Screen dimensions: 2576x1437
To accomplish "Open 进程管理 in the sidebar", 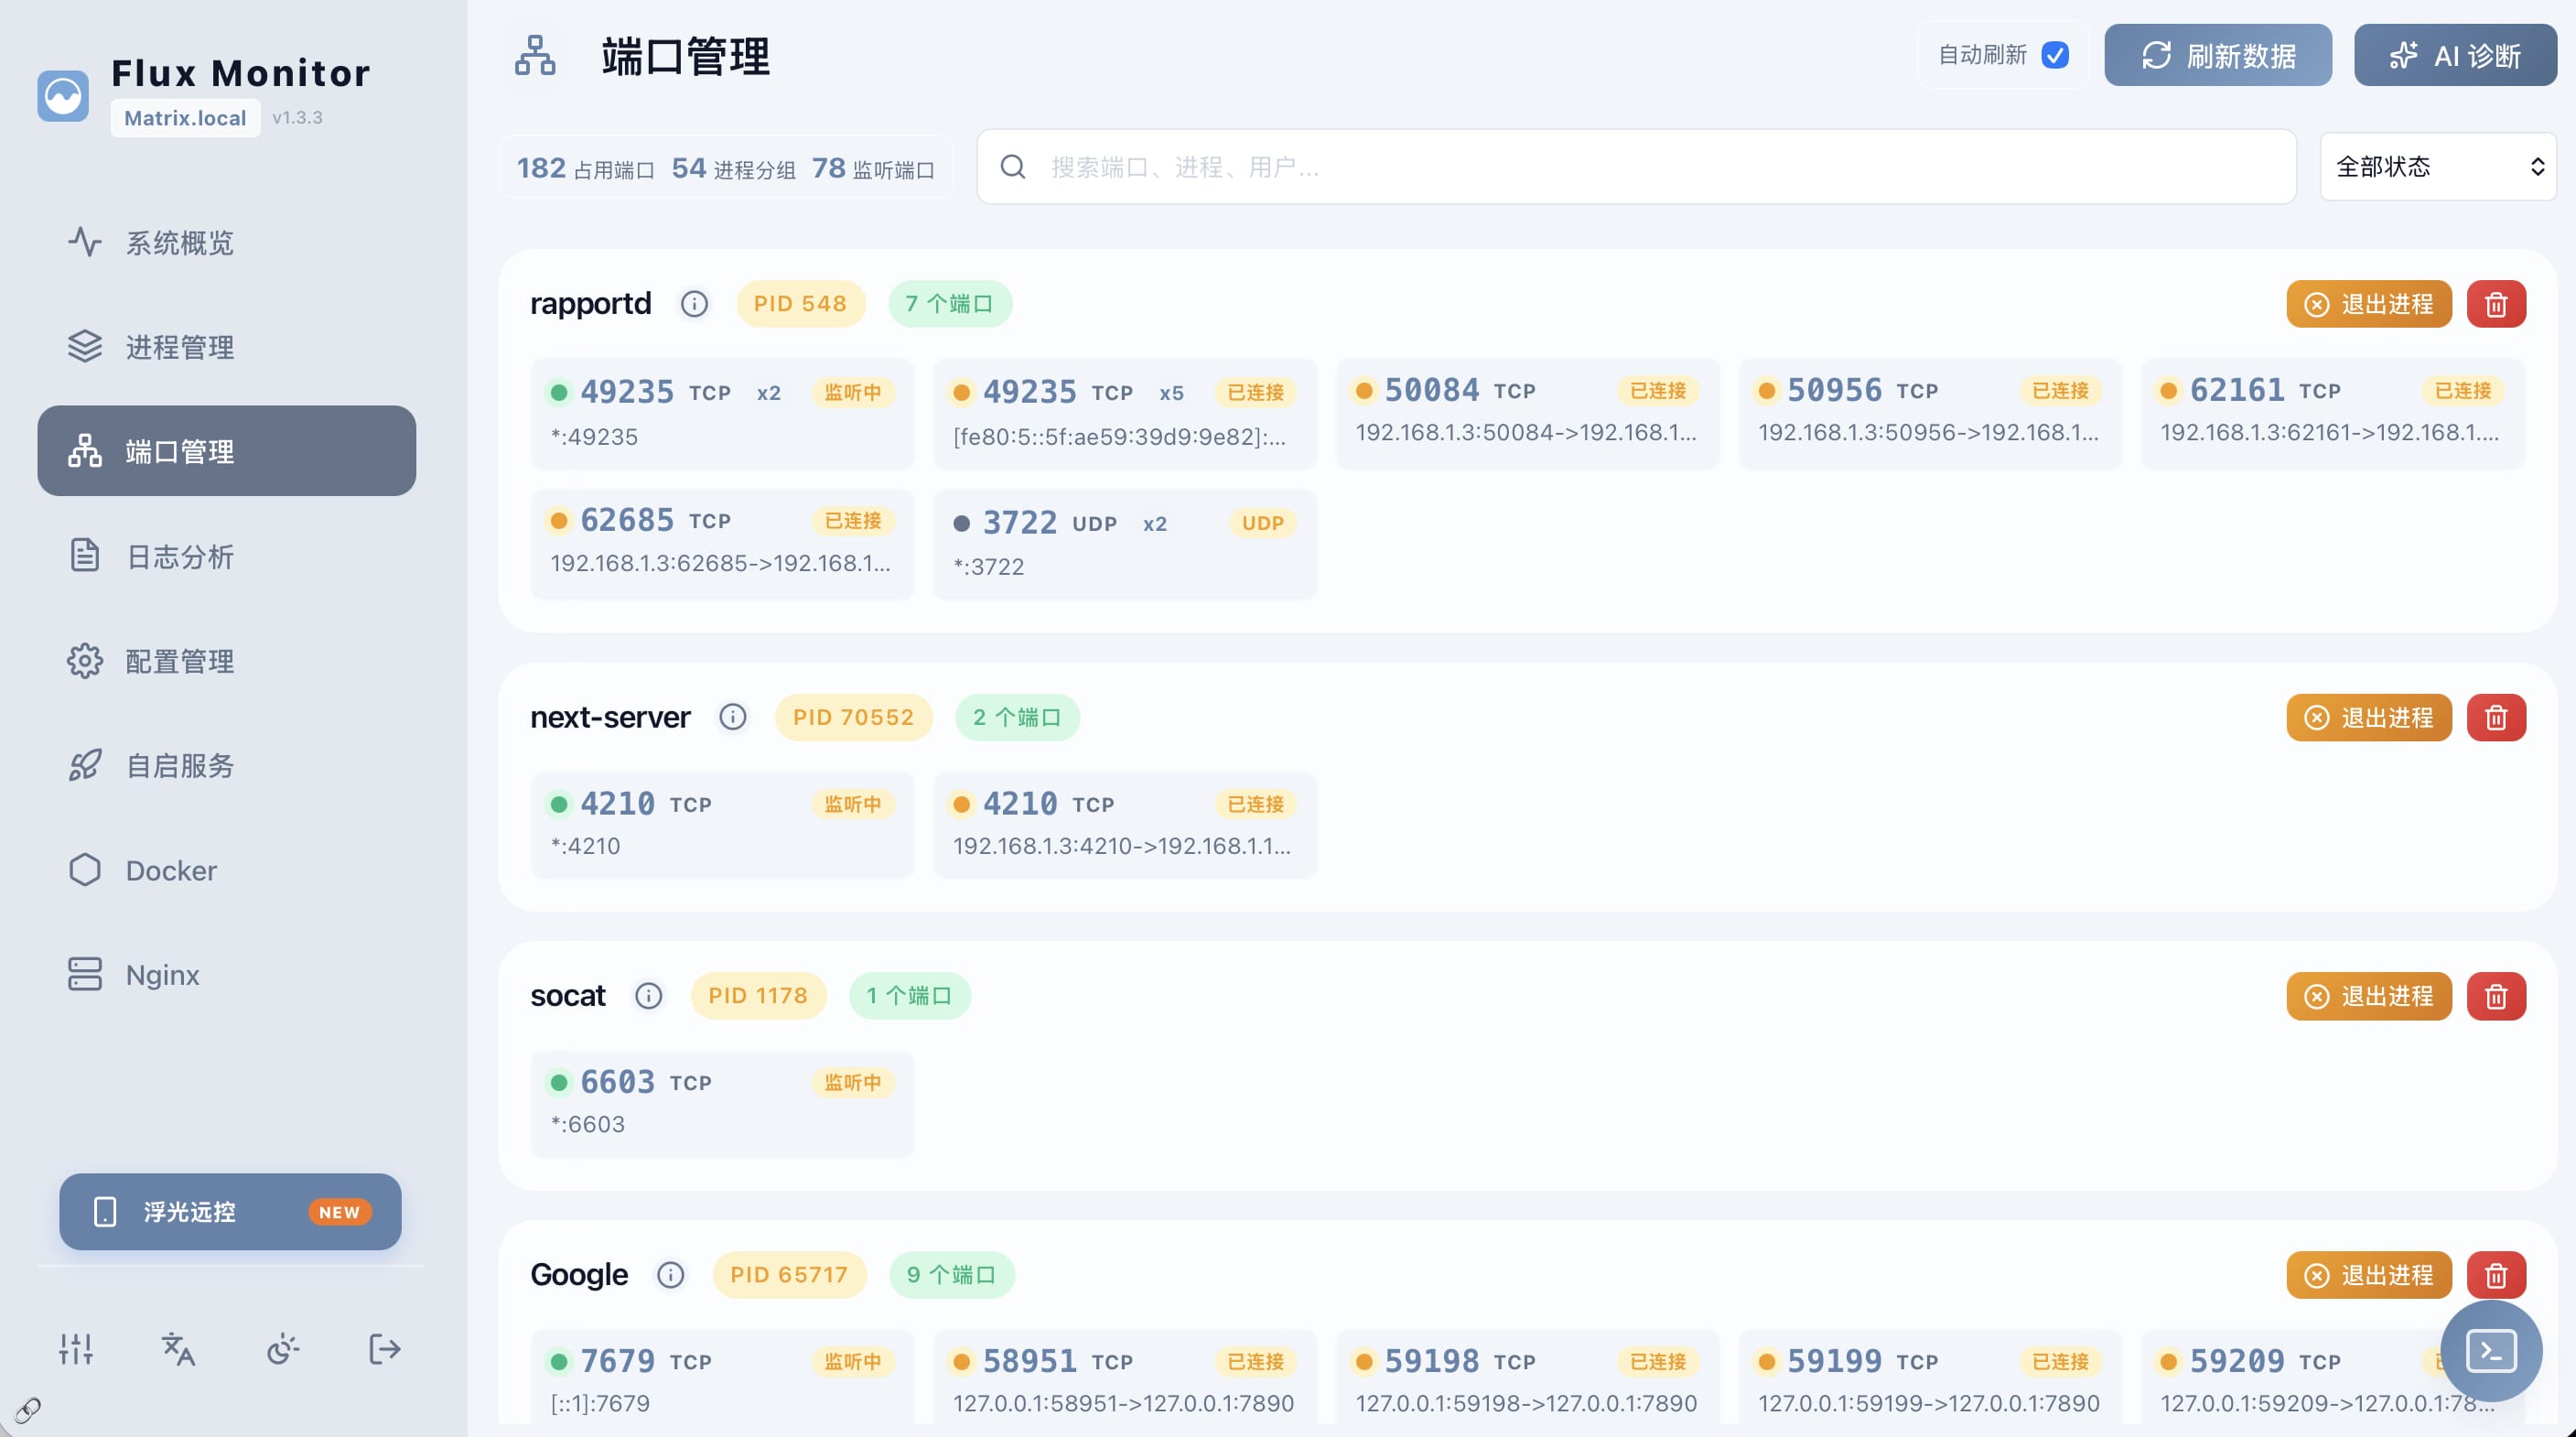I will [227, 347].
